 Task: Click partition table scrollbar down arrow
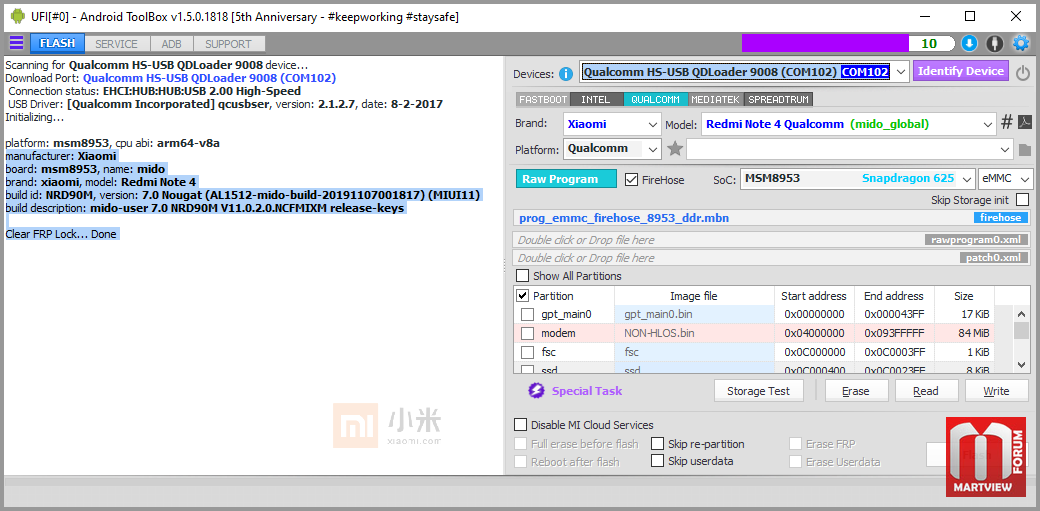click(1023, 363)
